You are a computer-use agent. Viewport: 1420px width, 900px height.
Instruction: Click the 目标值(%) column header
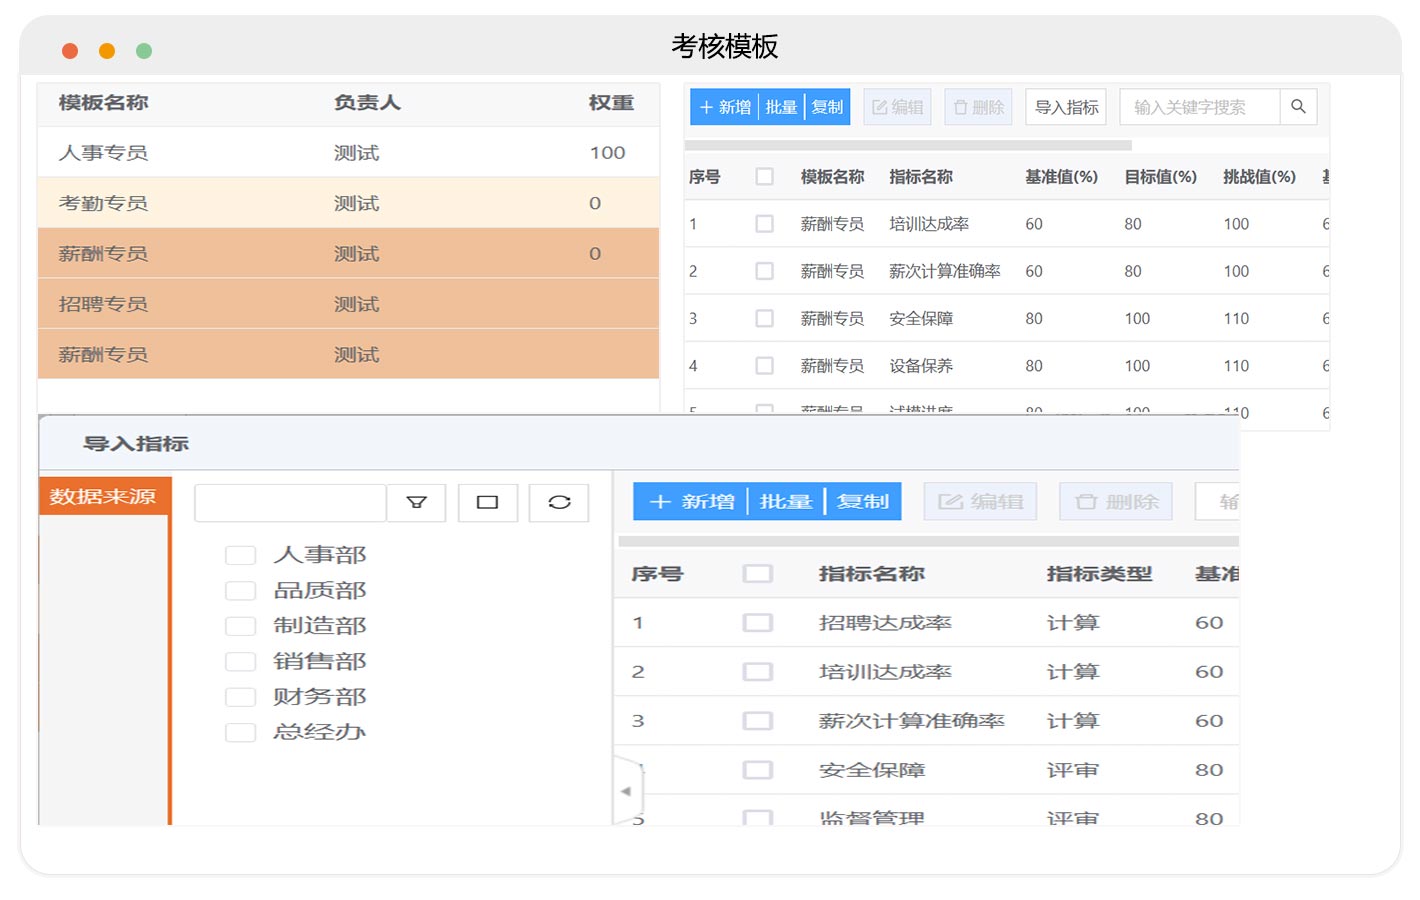(1160, 177)
